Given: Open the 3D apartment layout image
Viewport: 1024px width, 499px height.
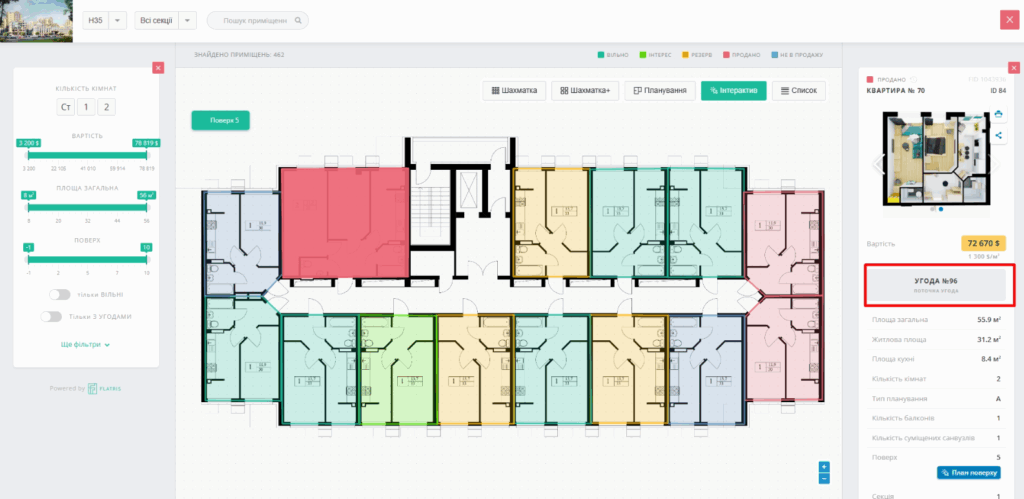Looking at the screenshot, I should point(936,157).
